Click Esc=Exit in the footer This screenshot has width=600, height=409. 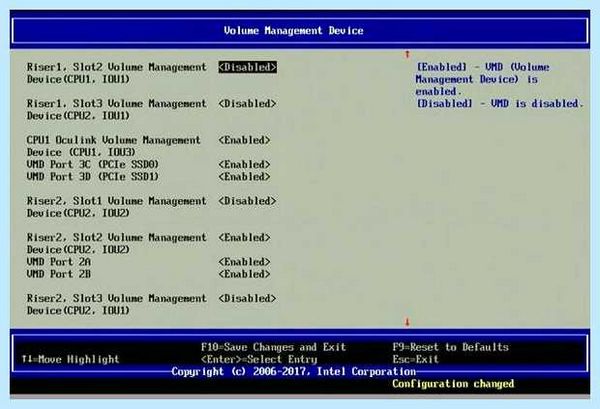pyautogui.click(x=416, y=360)
